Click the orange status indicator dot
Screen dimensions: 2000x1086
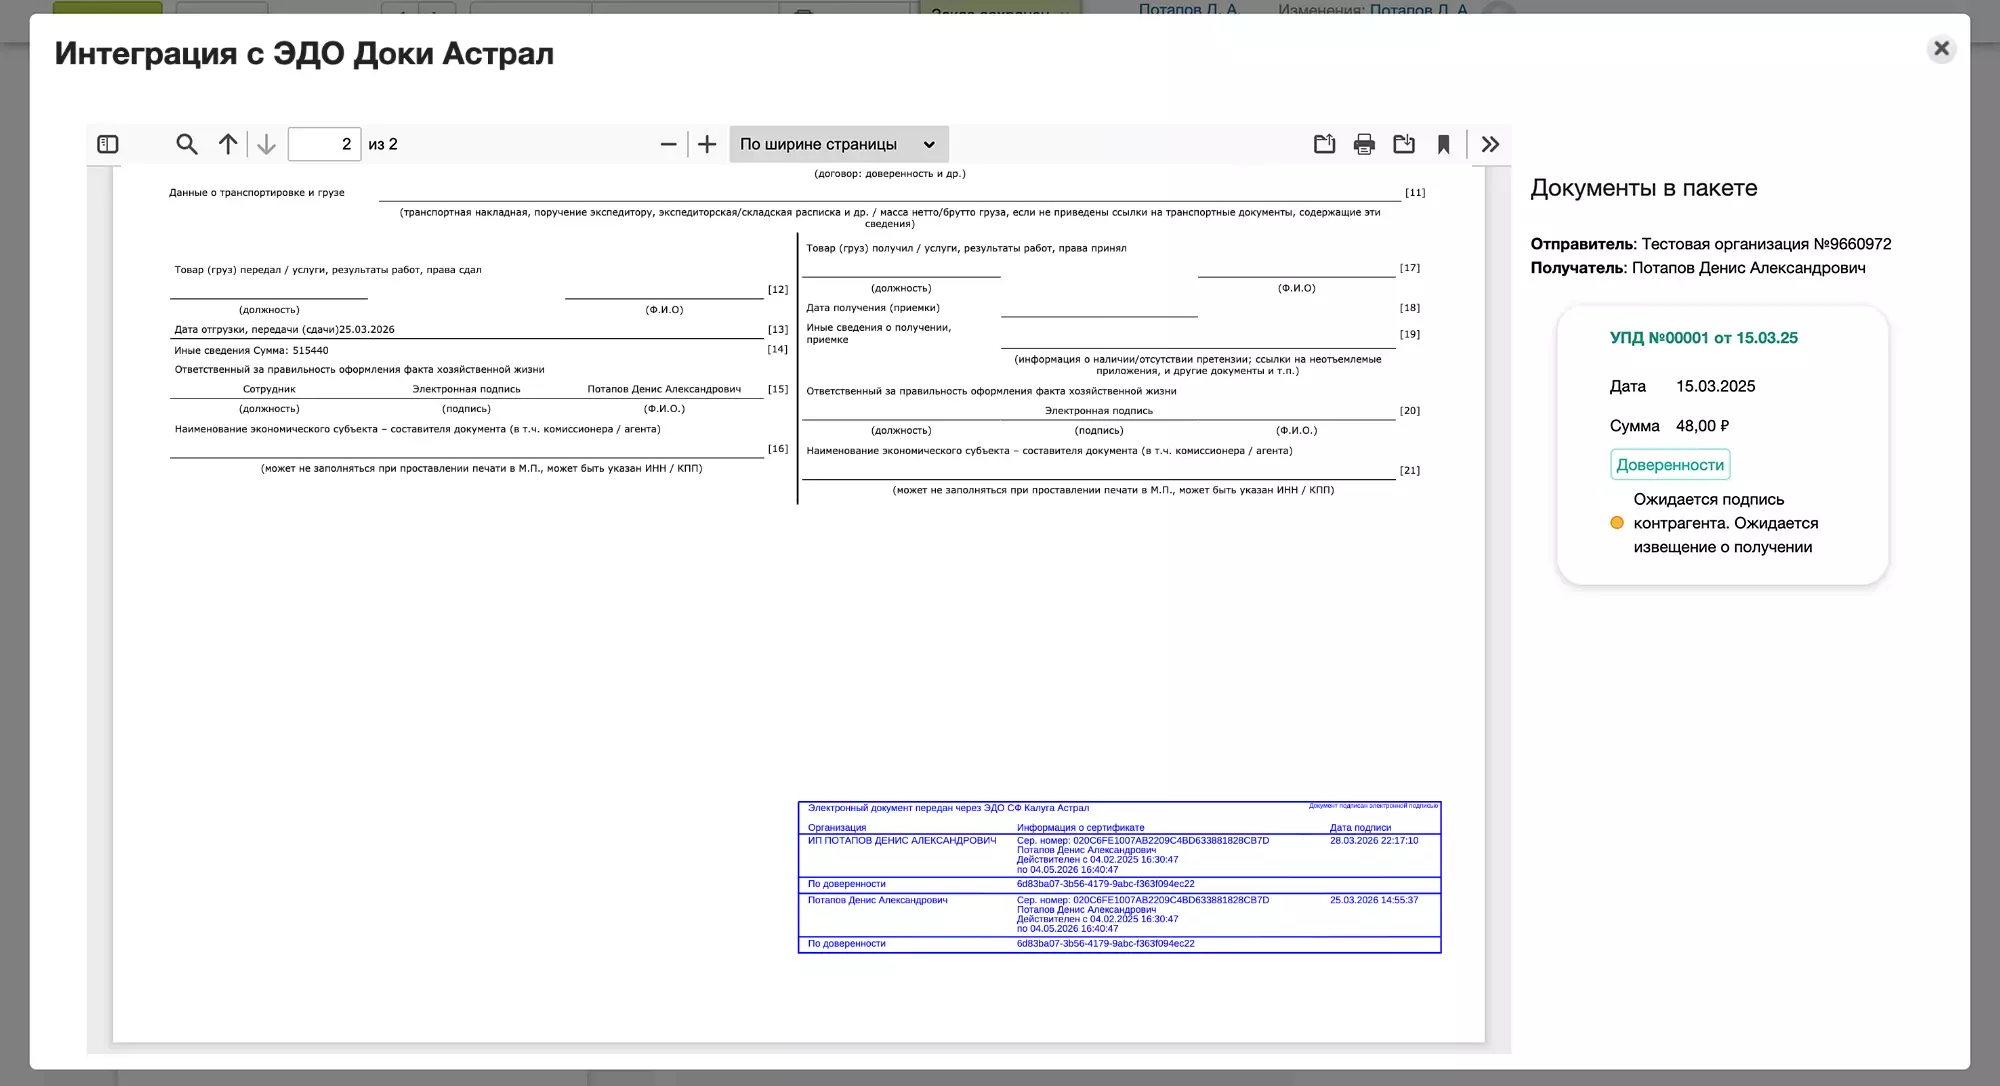1617,523
